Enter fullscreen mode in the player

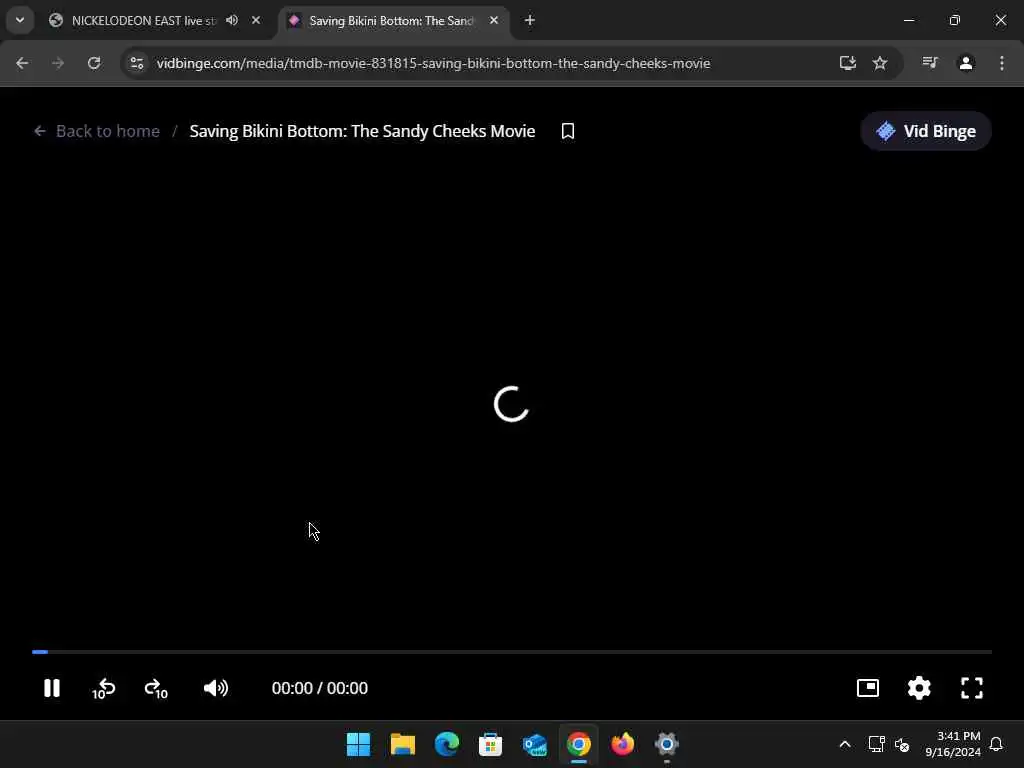(x=972, y=688)
